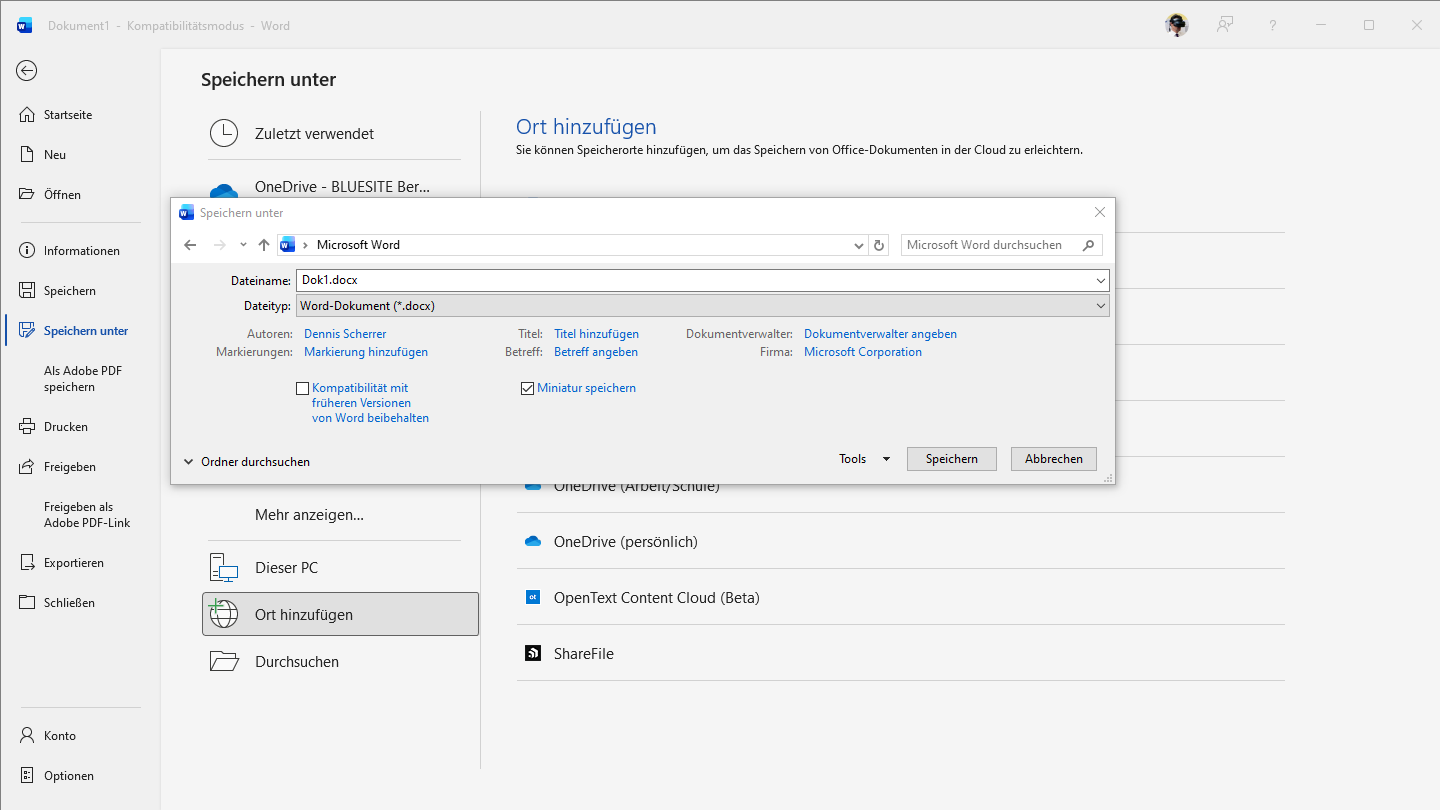This screenshot has height=810, width=1440.
Task: Enable the Kompatibilität mit früheren Versionen checkbox
Action: click(303, 388)
